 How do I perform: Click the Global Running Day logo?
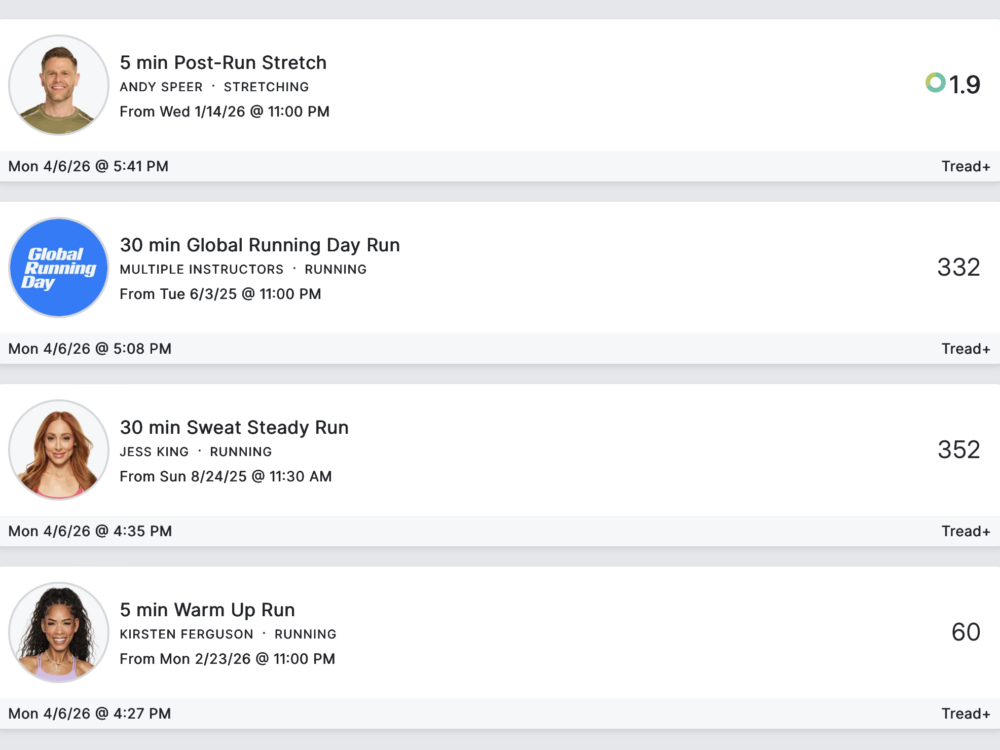(x=59, y=268)
